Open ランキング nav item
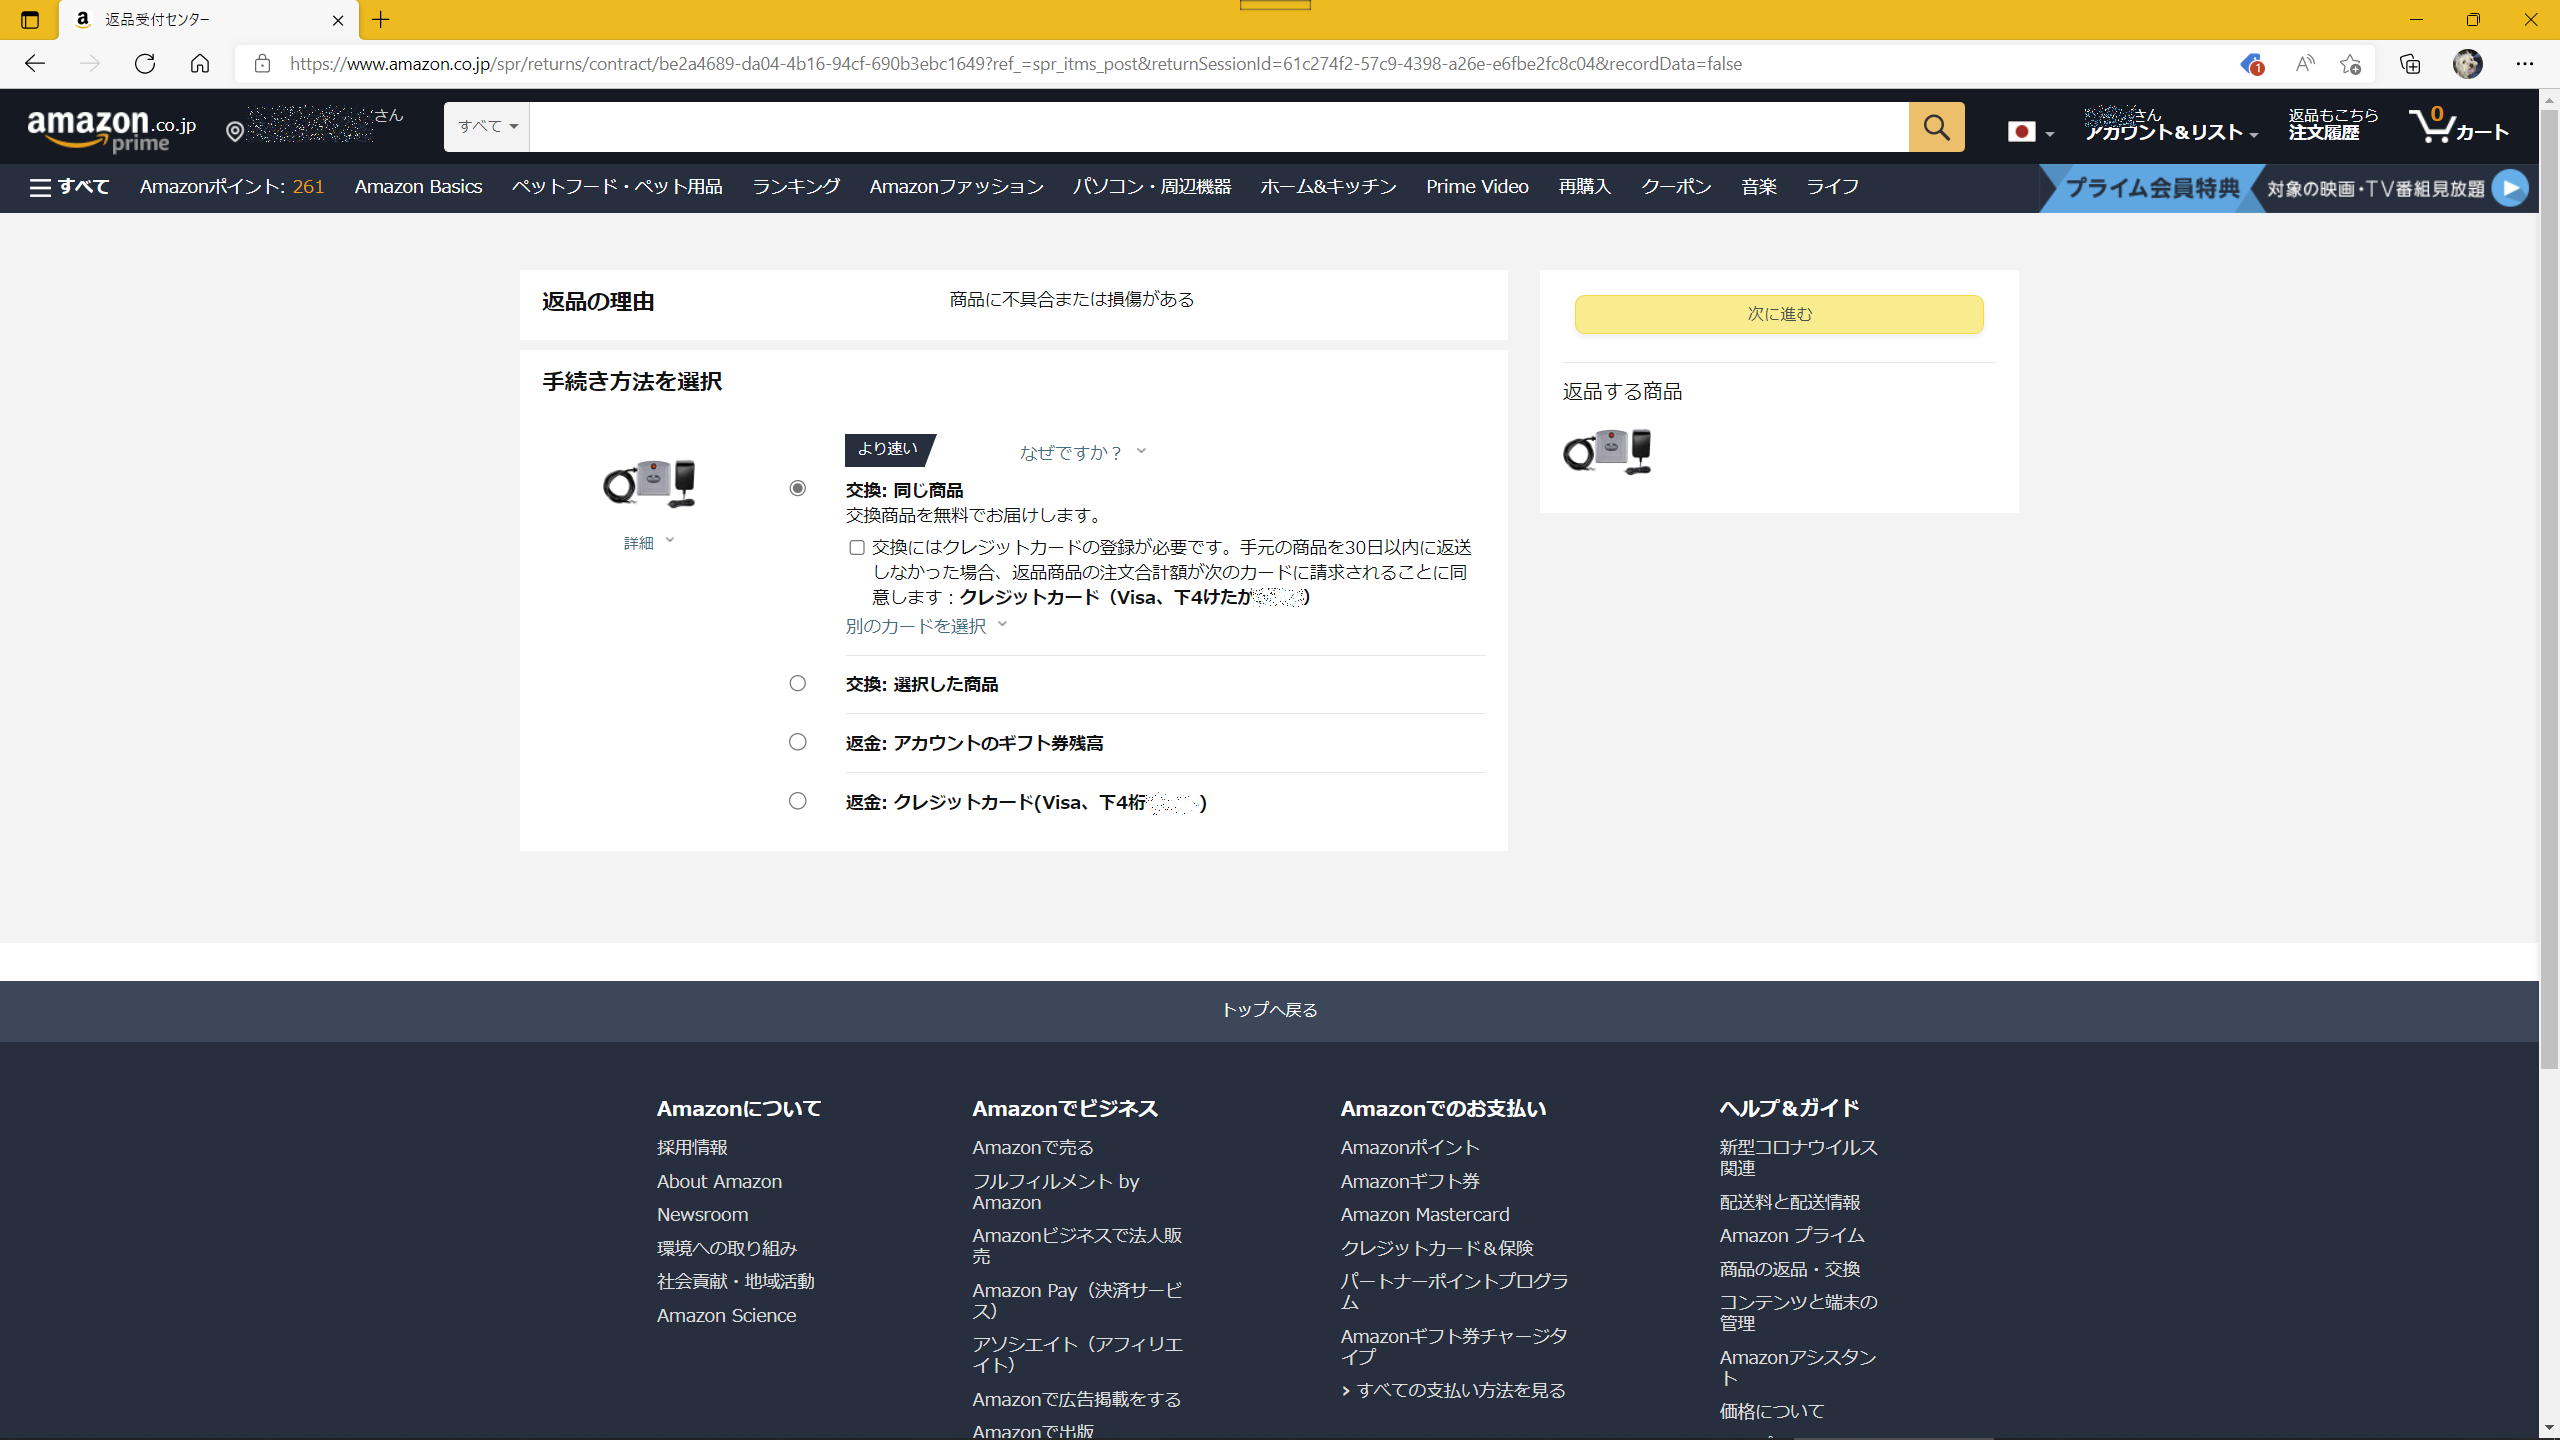This screenshot has height=1440, width=2560. tap(796, 187)
